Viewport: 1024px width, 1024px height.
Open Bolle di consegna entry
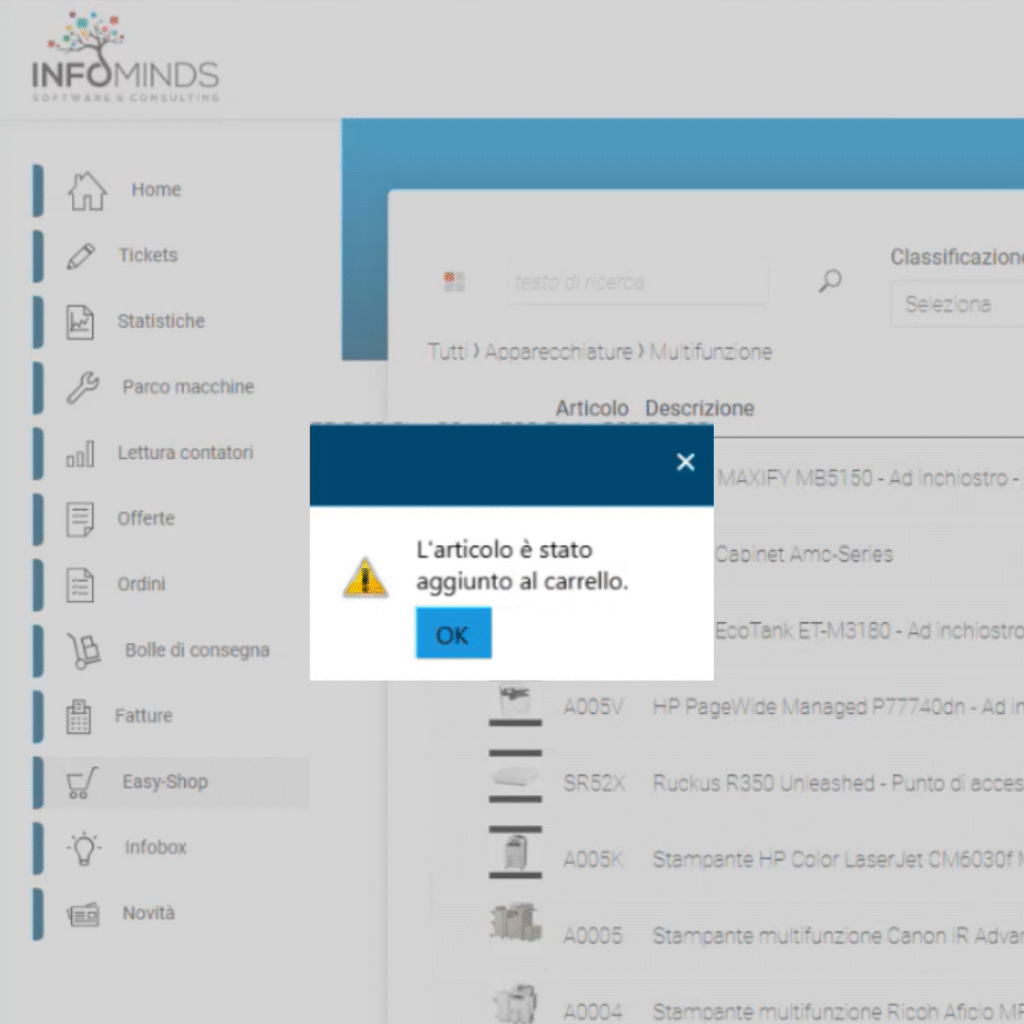pyautogui.click(x=197, y=650)
